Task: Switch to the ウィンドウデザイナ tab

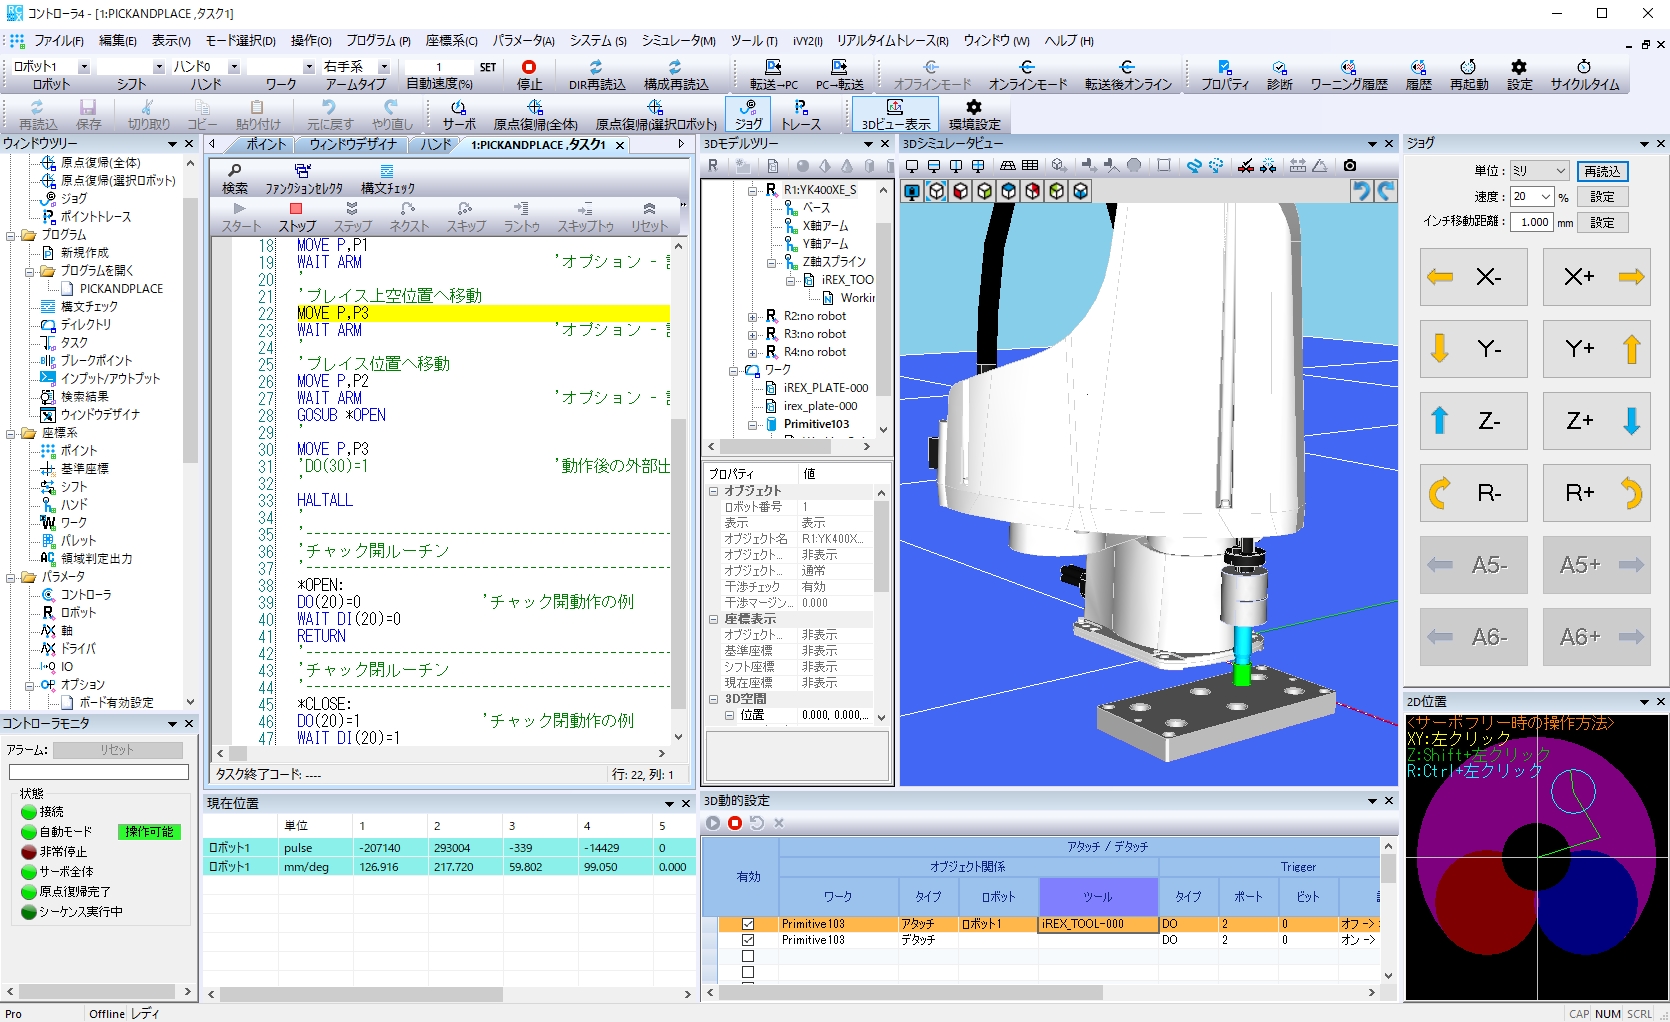Action: (x=352, y=145)
